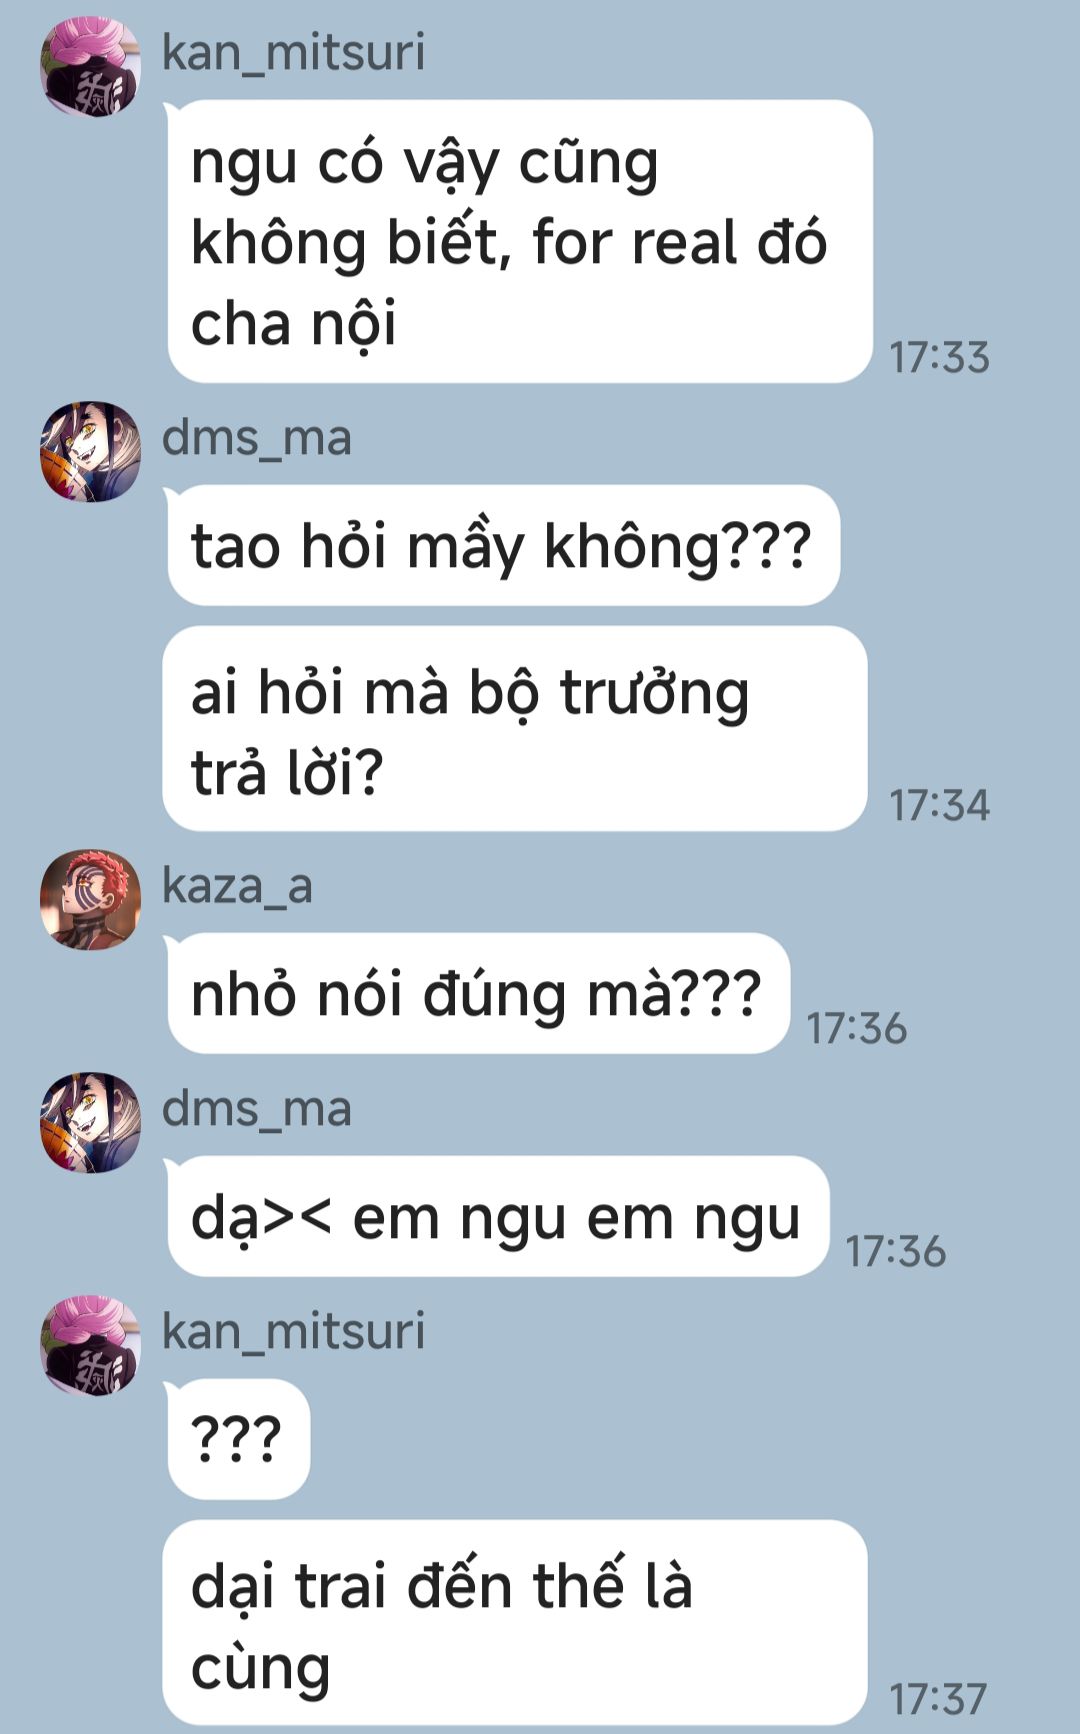Click the 17:37 timestamp
The height and width of the screenshot is (1734, 1080).
pos(938,1699)
